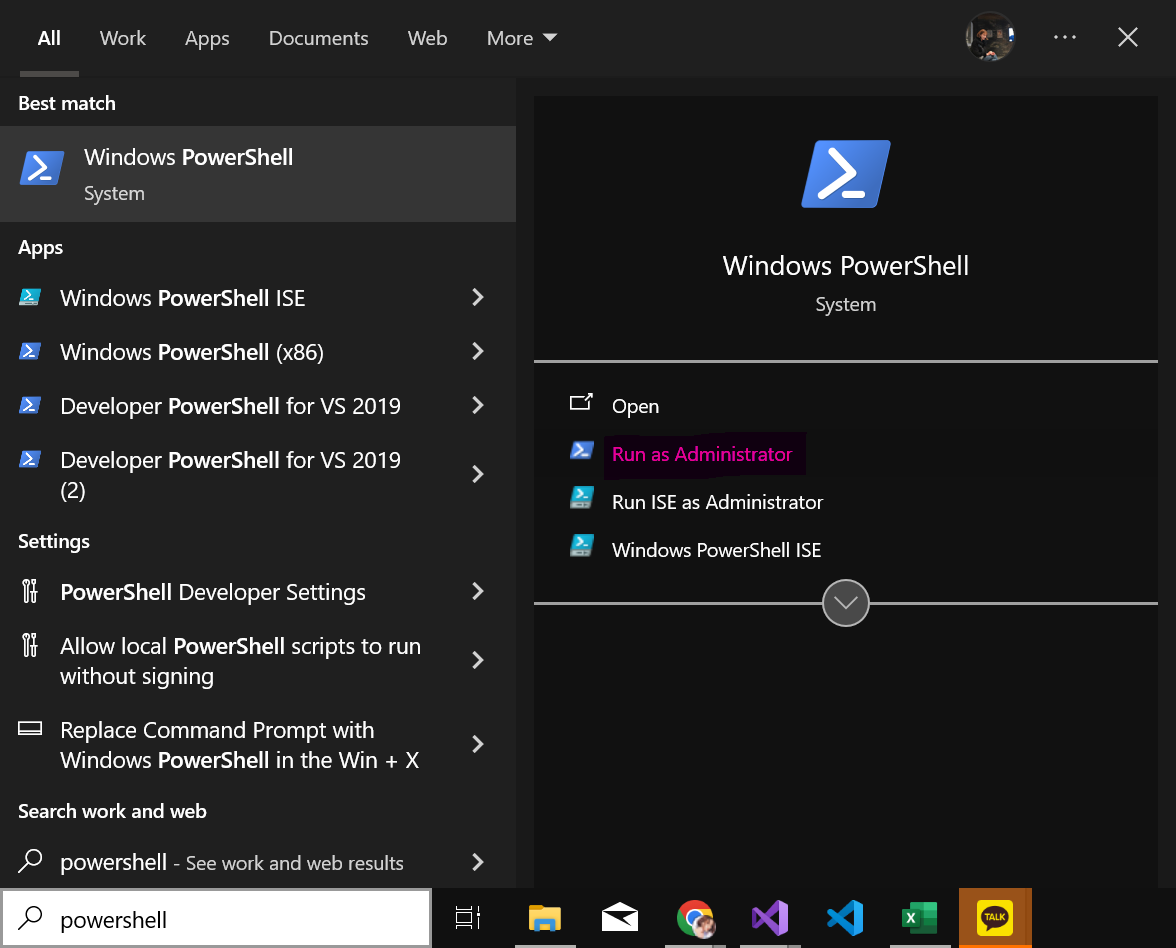1176x948 pixels.
Task: Expand Allow local PowerShell scripts arrow
Action: [x=478, y=660]
